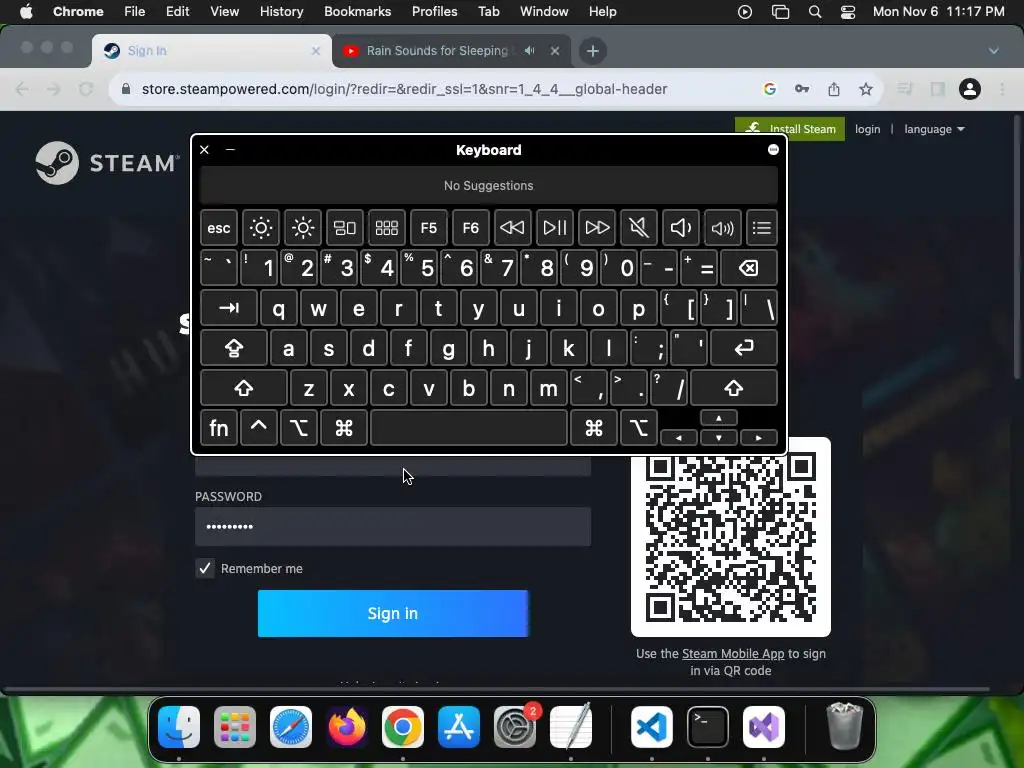Switch to Rain Sounds for Sleeping tab

pyautogui.click(x=452, y=50)
